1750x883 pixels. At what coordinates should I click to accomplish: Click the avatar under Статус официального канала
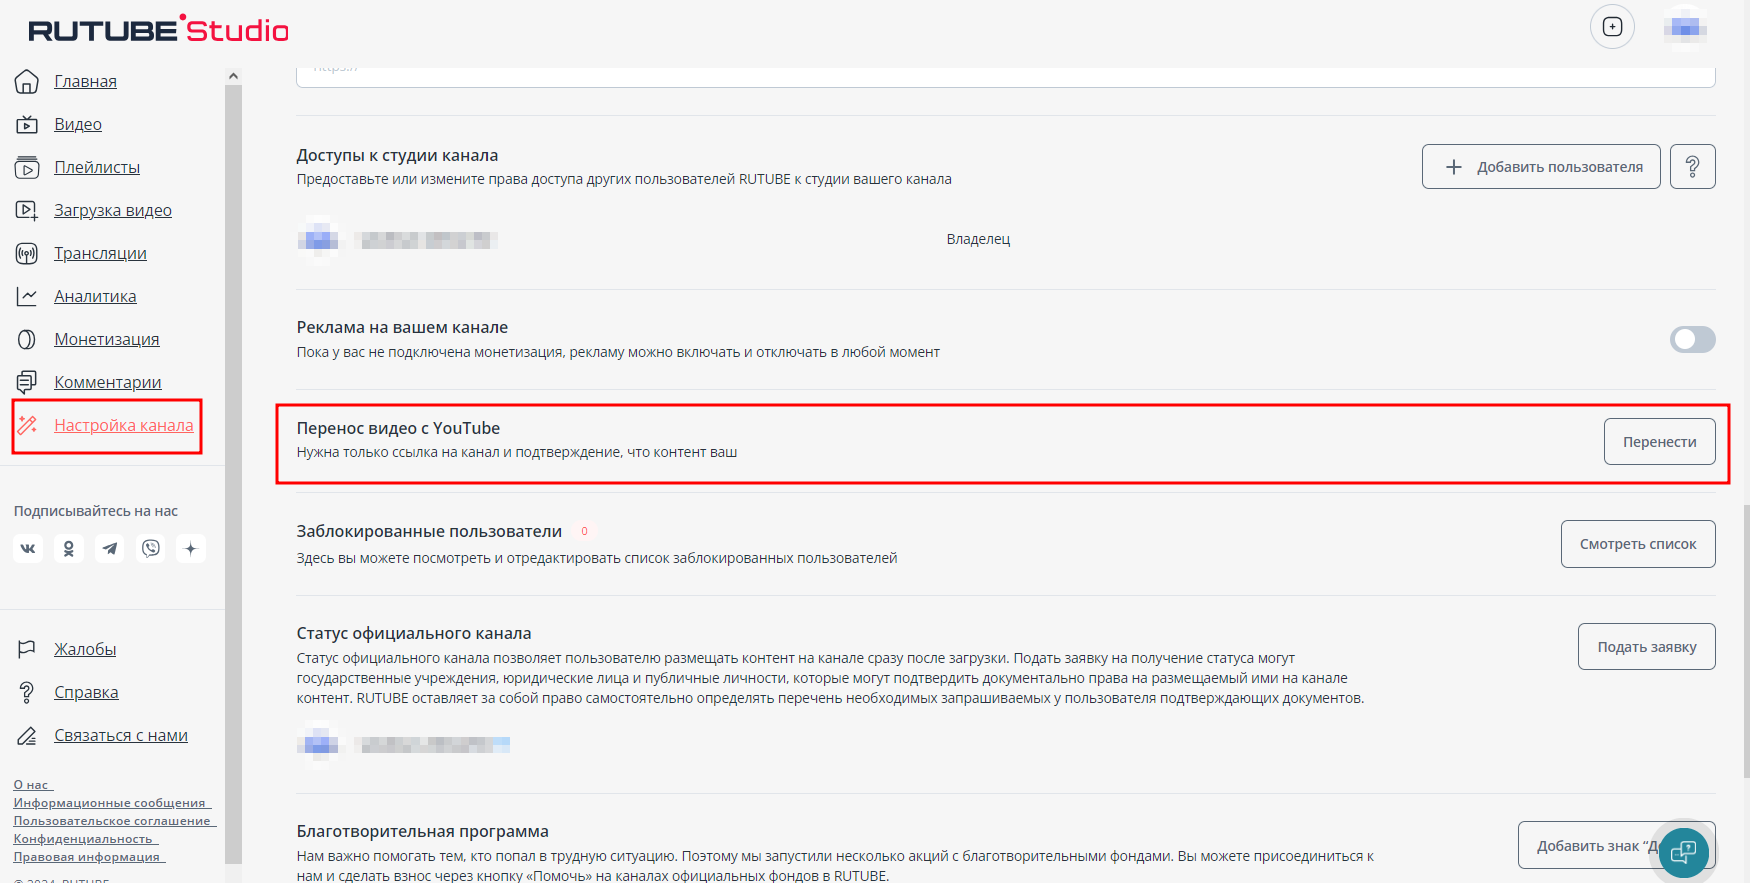pyautogui.click(x=319, y=744)
